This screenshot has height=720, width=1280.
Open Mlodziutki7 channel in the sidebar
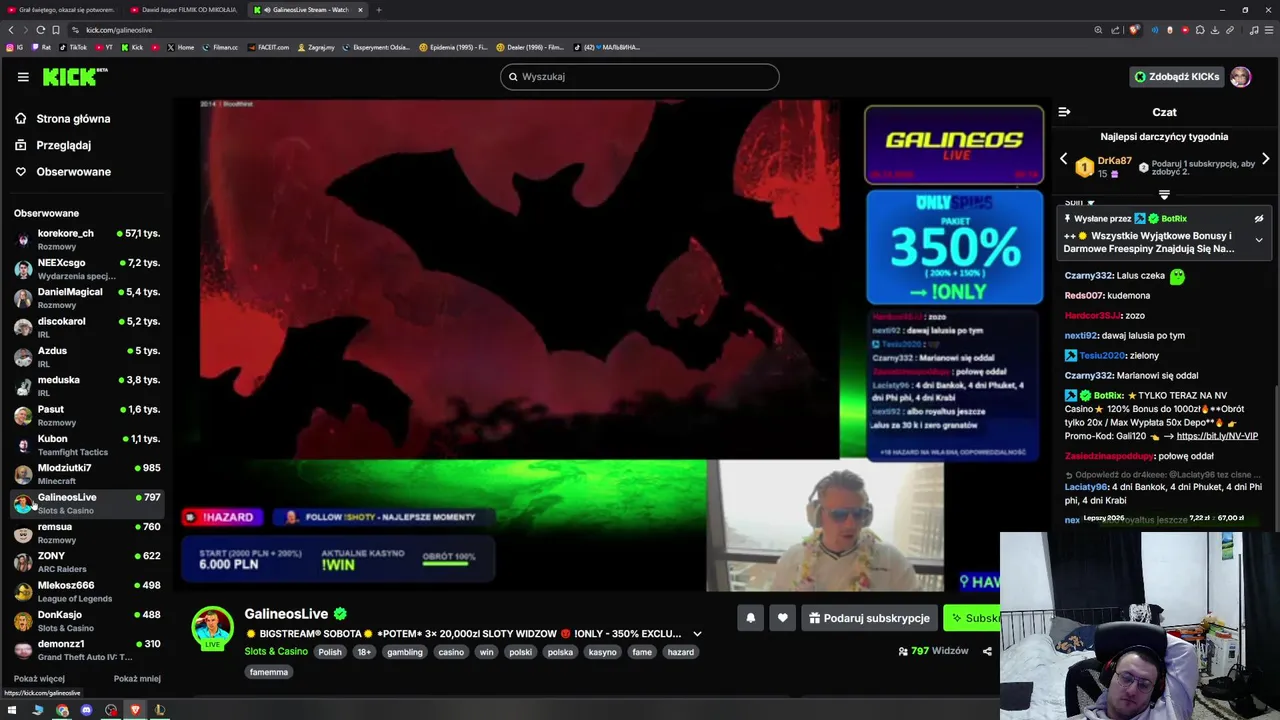coord(87,474)
